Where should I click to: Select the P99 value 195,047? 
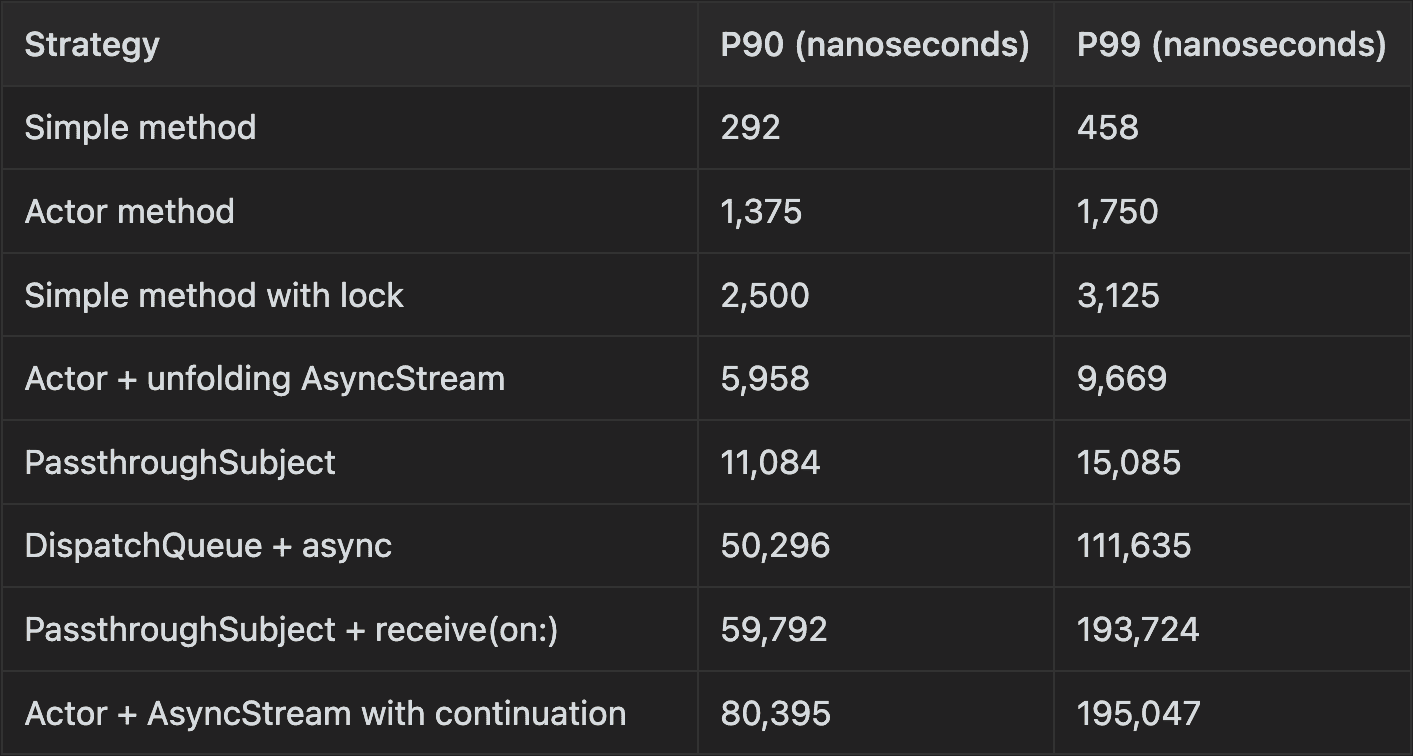coord(1139,714)
